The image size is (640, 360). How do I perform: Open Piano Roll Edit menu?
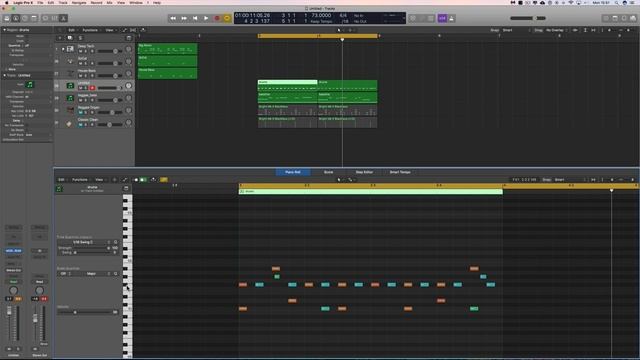[62, 180]
